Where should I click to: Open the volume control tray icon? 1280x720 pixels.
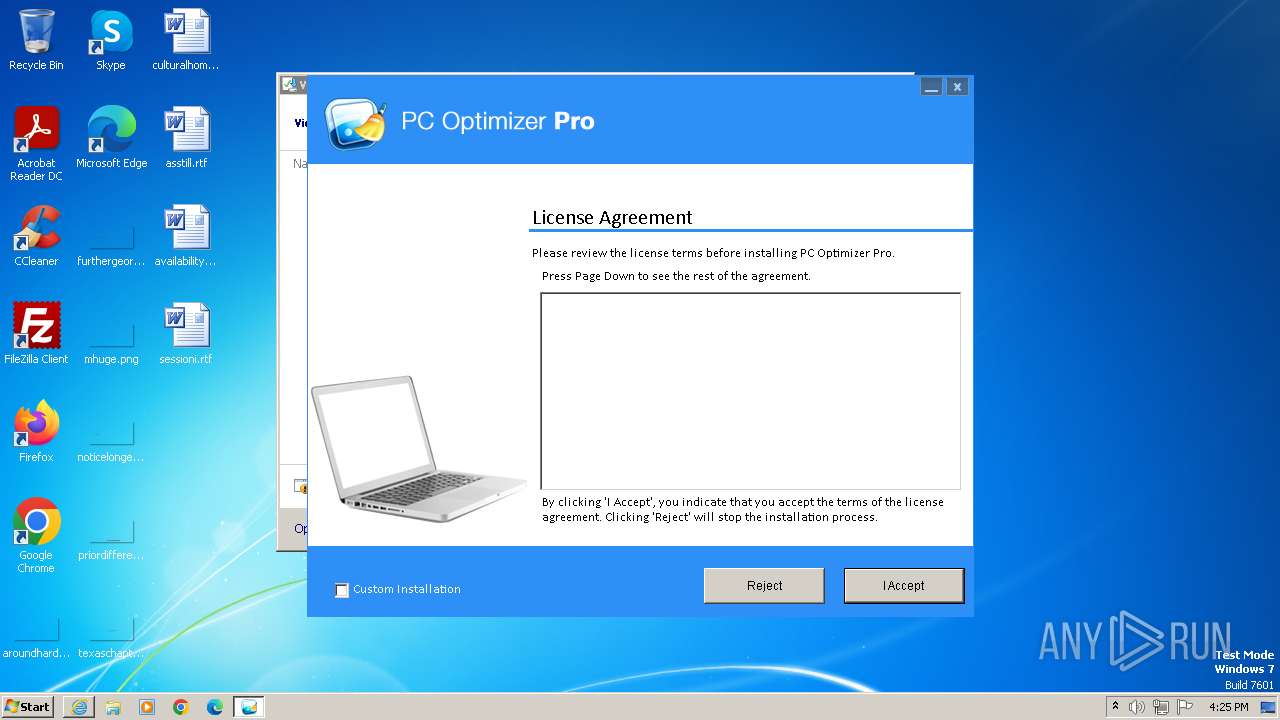coord(1137,707)
